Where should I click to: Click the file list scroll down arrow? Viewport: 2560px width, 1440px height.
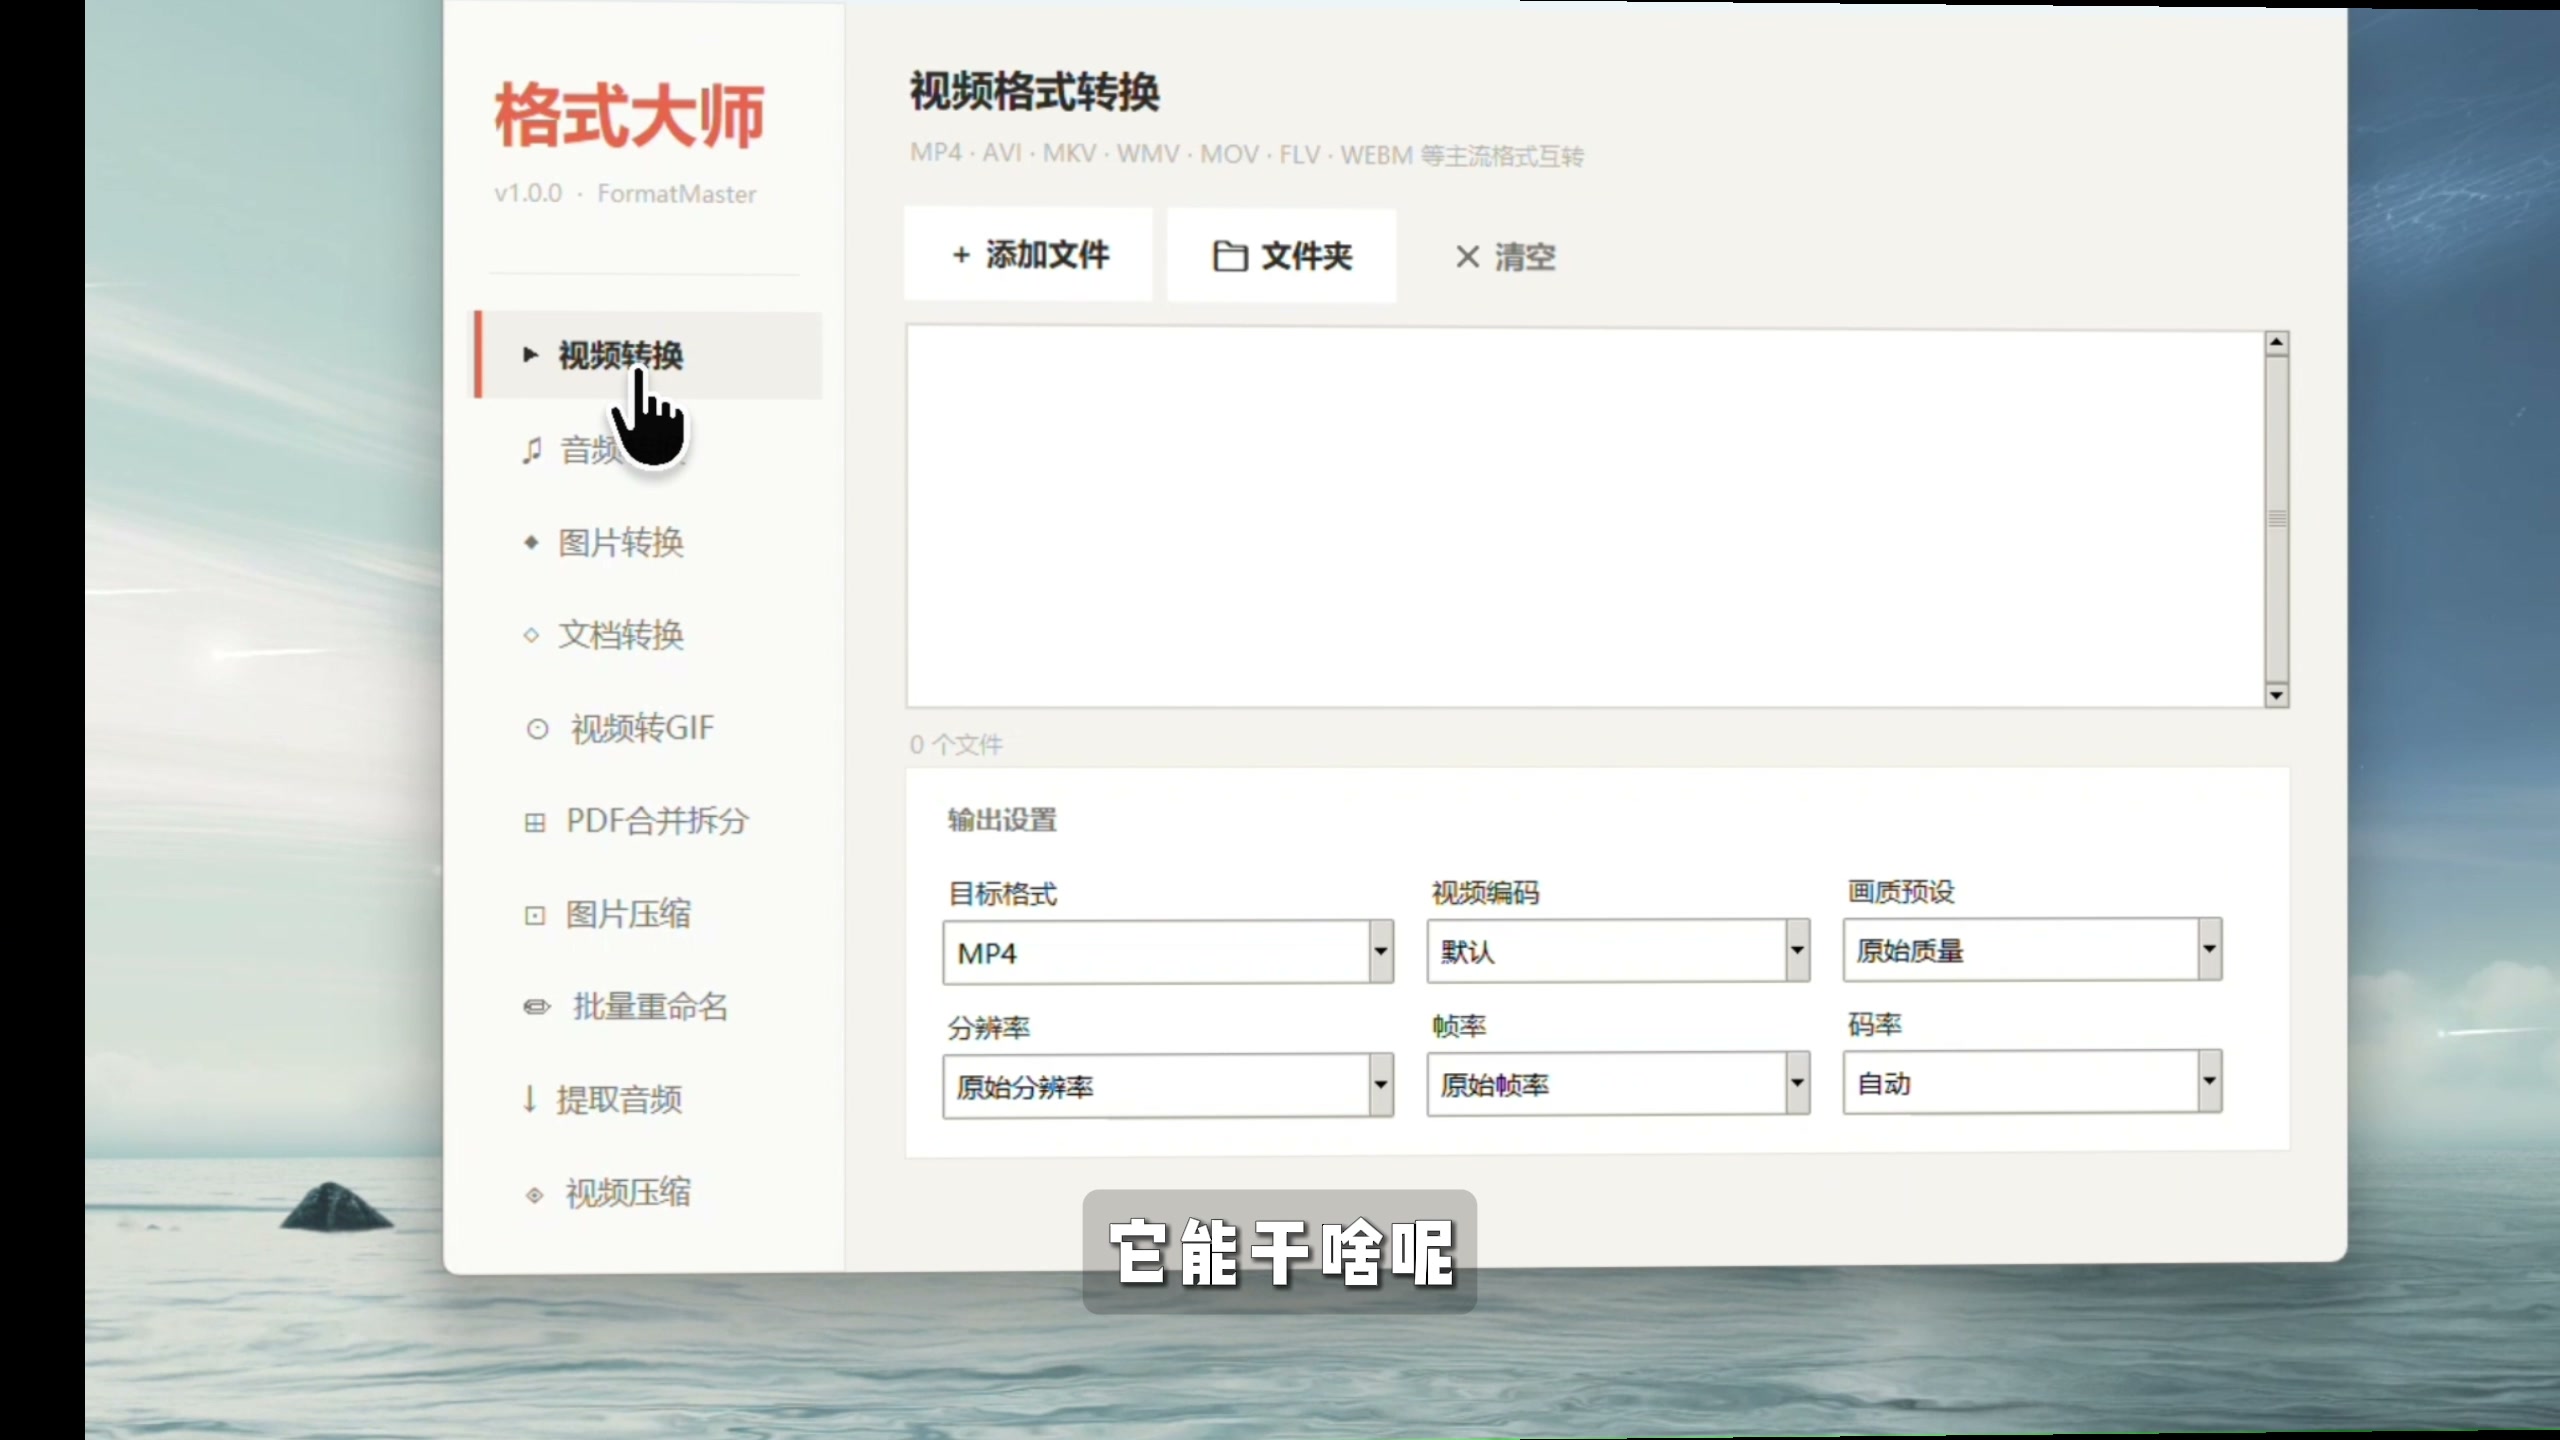2277,695
